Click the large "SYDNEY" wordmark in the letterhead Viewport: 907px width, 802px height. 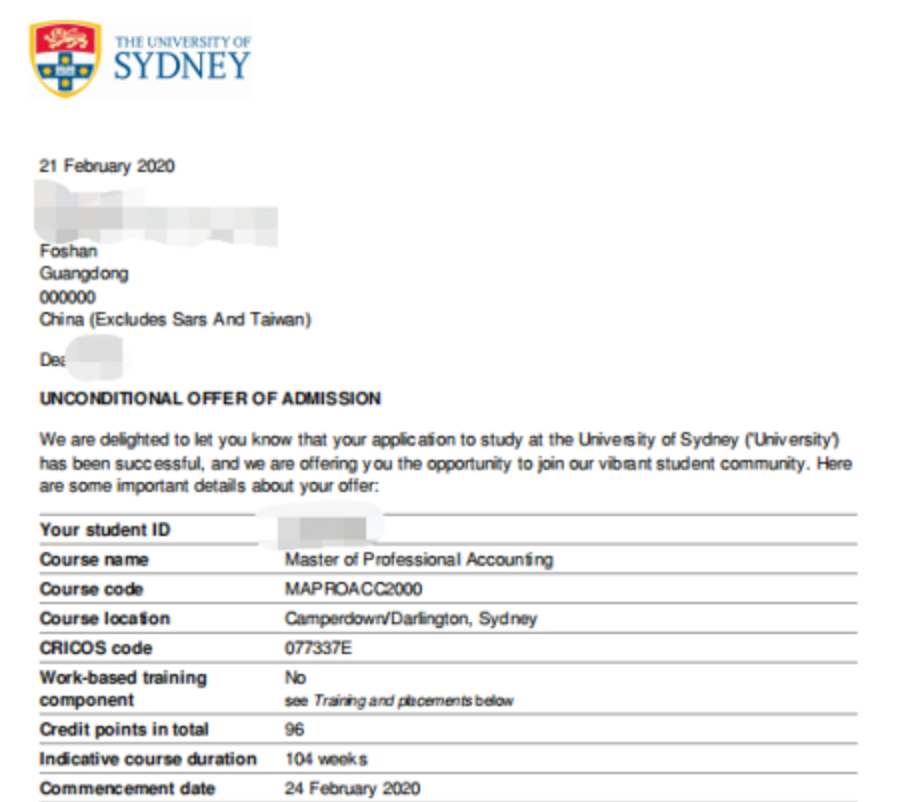(x=182, y=66)
